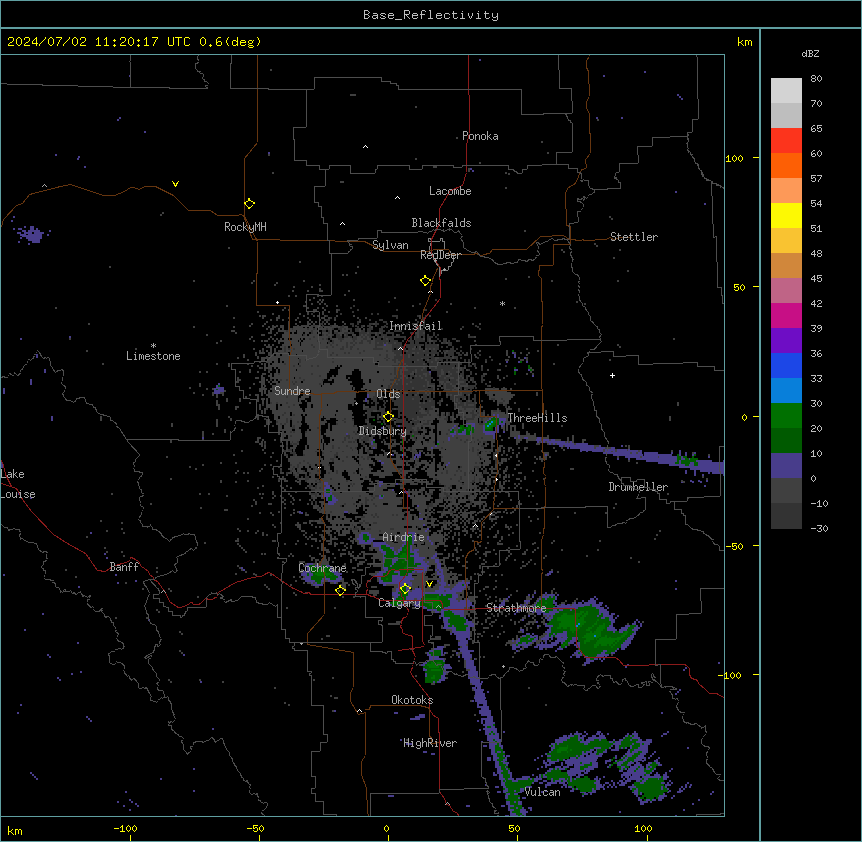The image size is (862, 842).
Task: Click the -50 tick on right axis
Action: point(734,546)
